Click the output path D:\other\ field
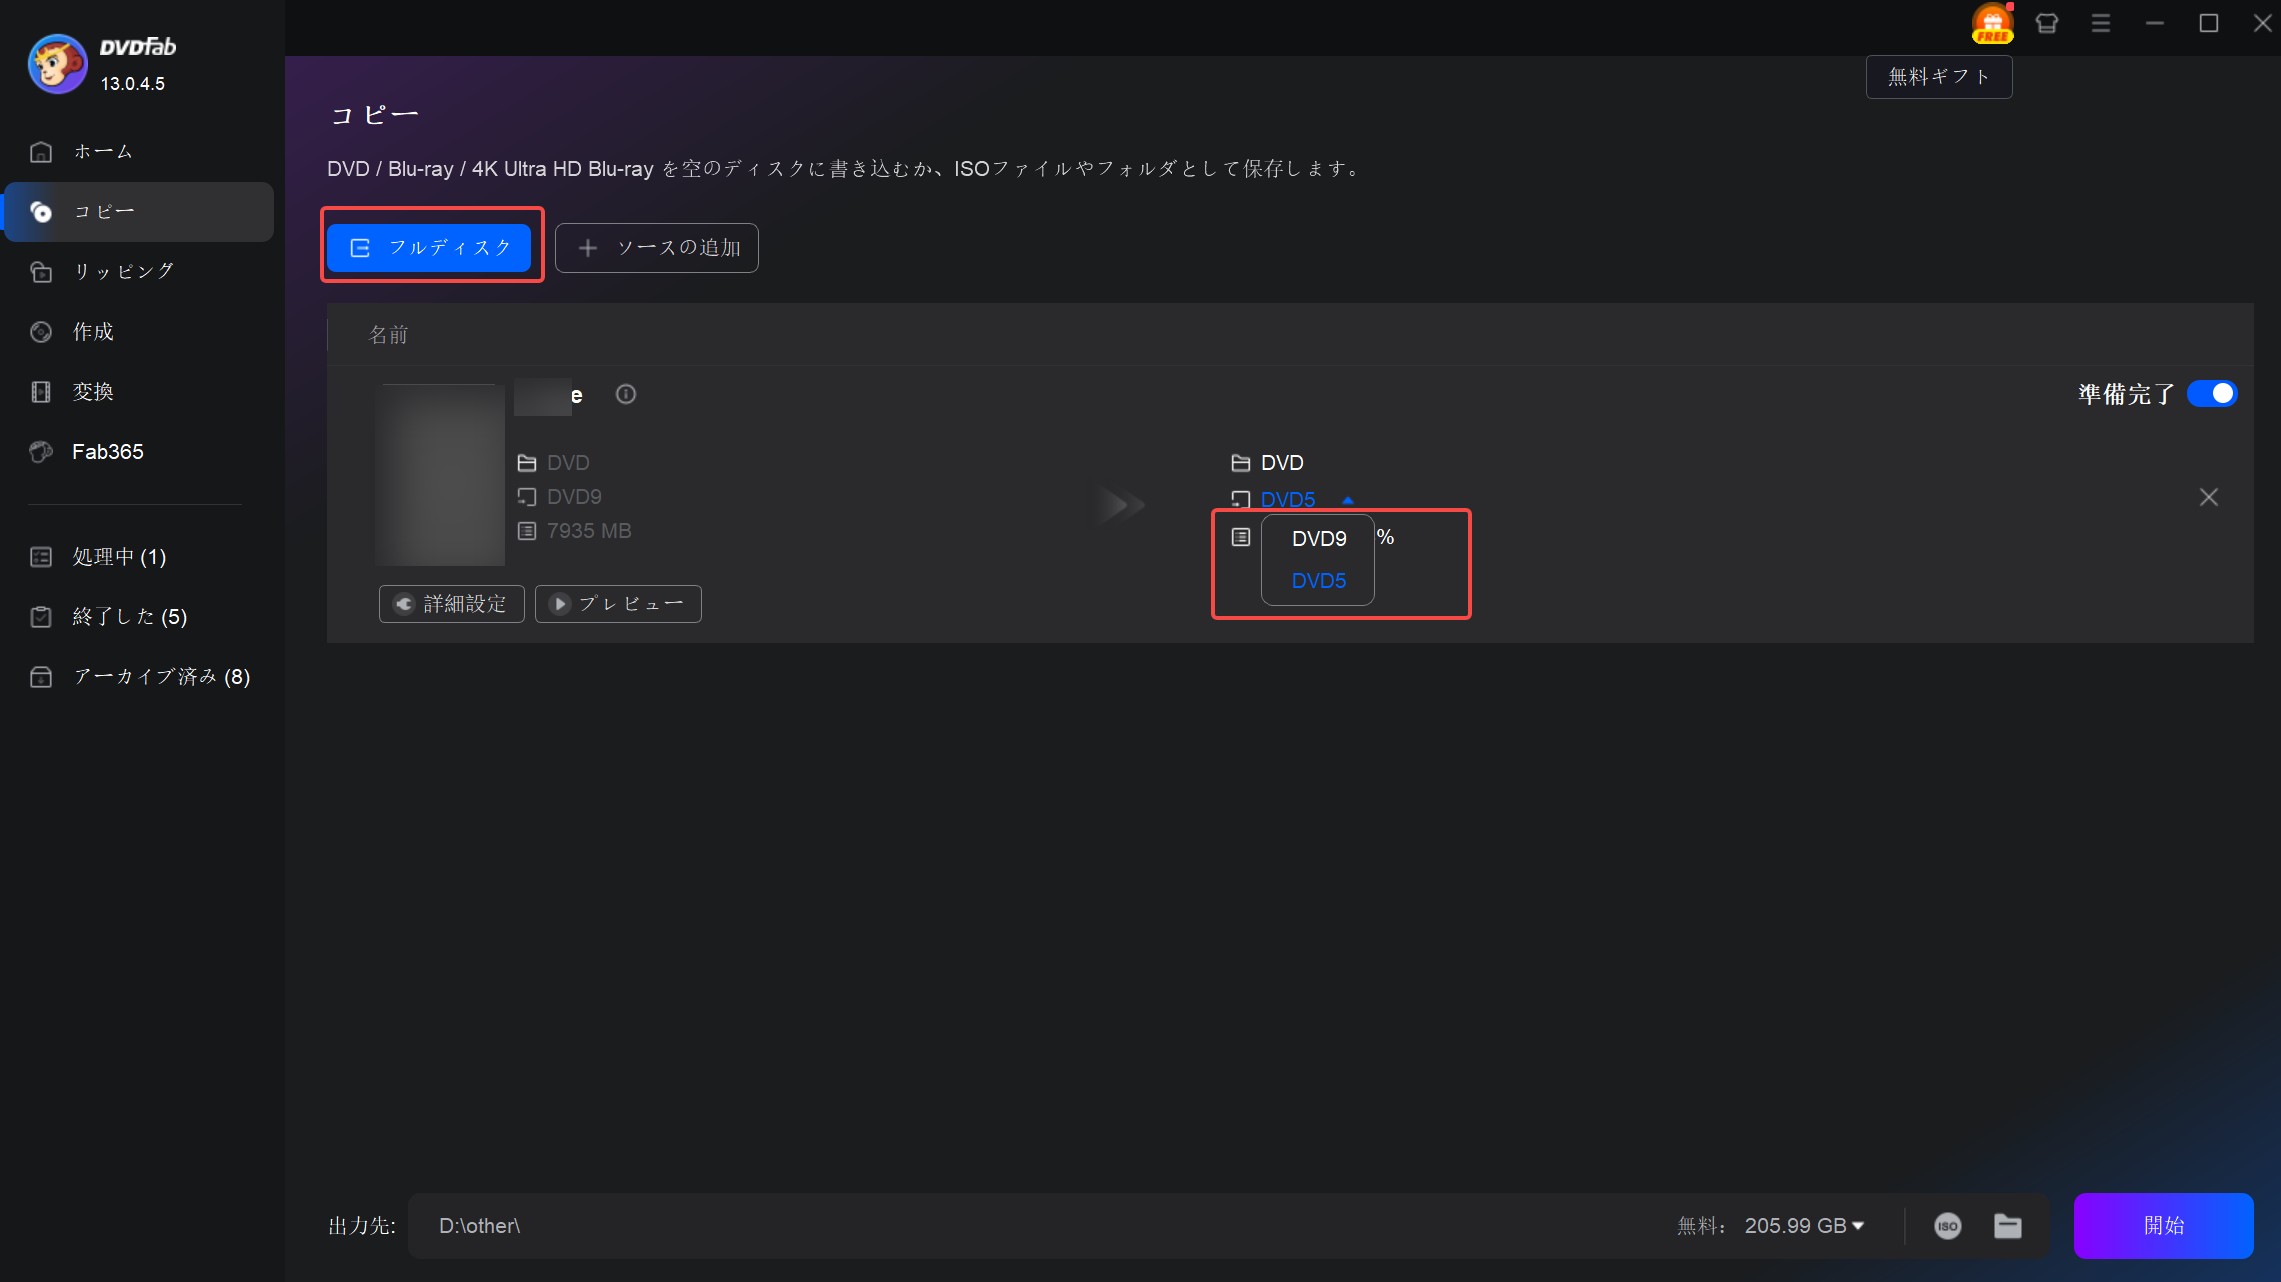The image size is (2281, 1282). pos(1000,1226)
